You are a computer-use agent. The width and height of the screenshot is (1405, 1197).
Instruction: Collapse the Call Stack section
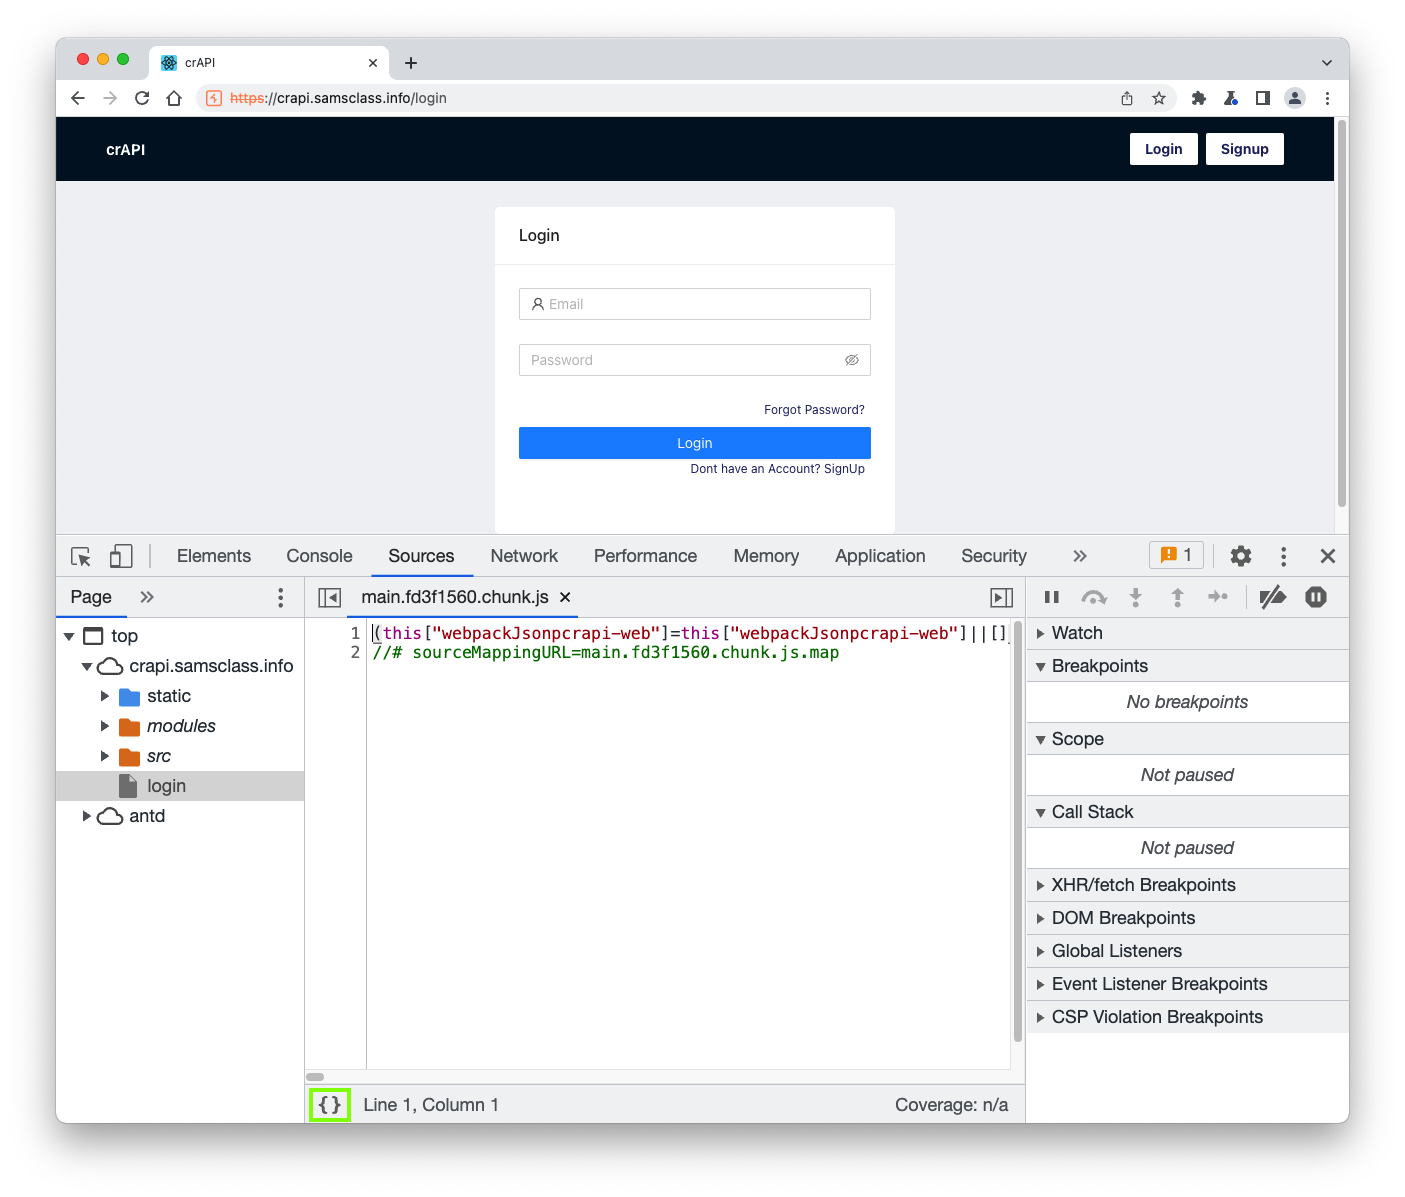pyautogui.click(x=1188, y=812)
